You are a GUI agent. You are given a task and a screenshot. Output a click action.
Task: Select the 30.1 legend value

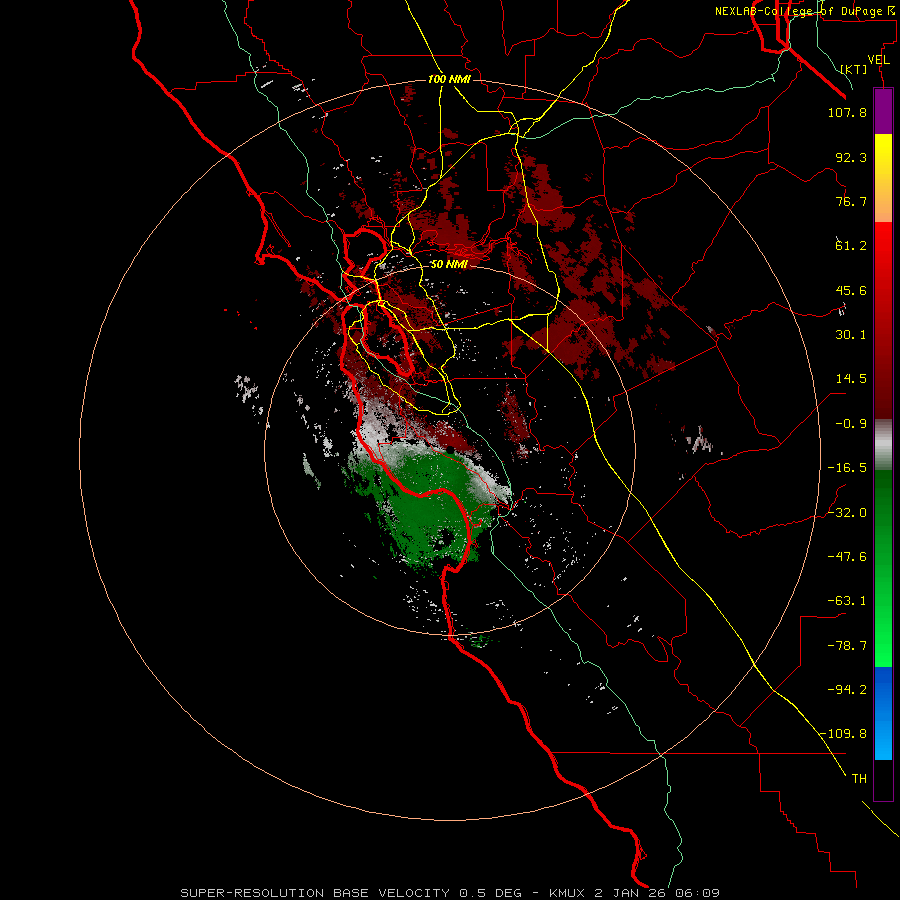tap(851, 335)
